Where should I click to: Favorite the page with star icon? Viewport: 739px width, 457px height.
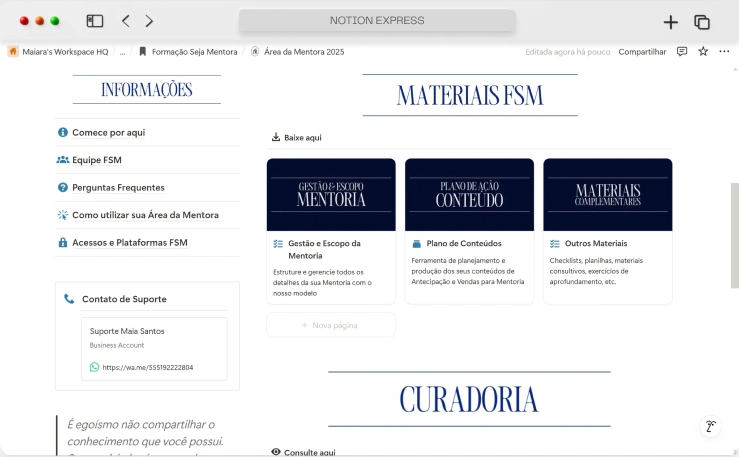click(x=703, y=51)
